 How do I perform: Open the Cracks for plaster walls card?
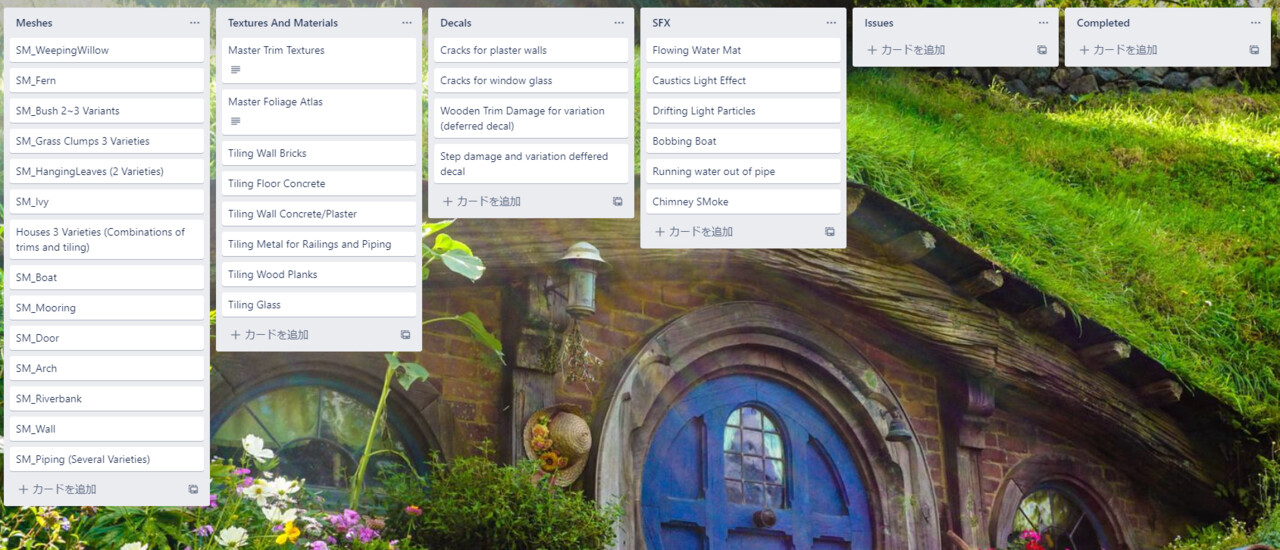531,50
